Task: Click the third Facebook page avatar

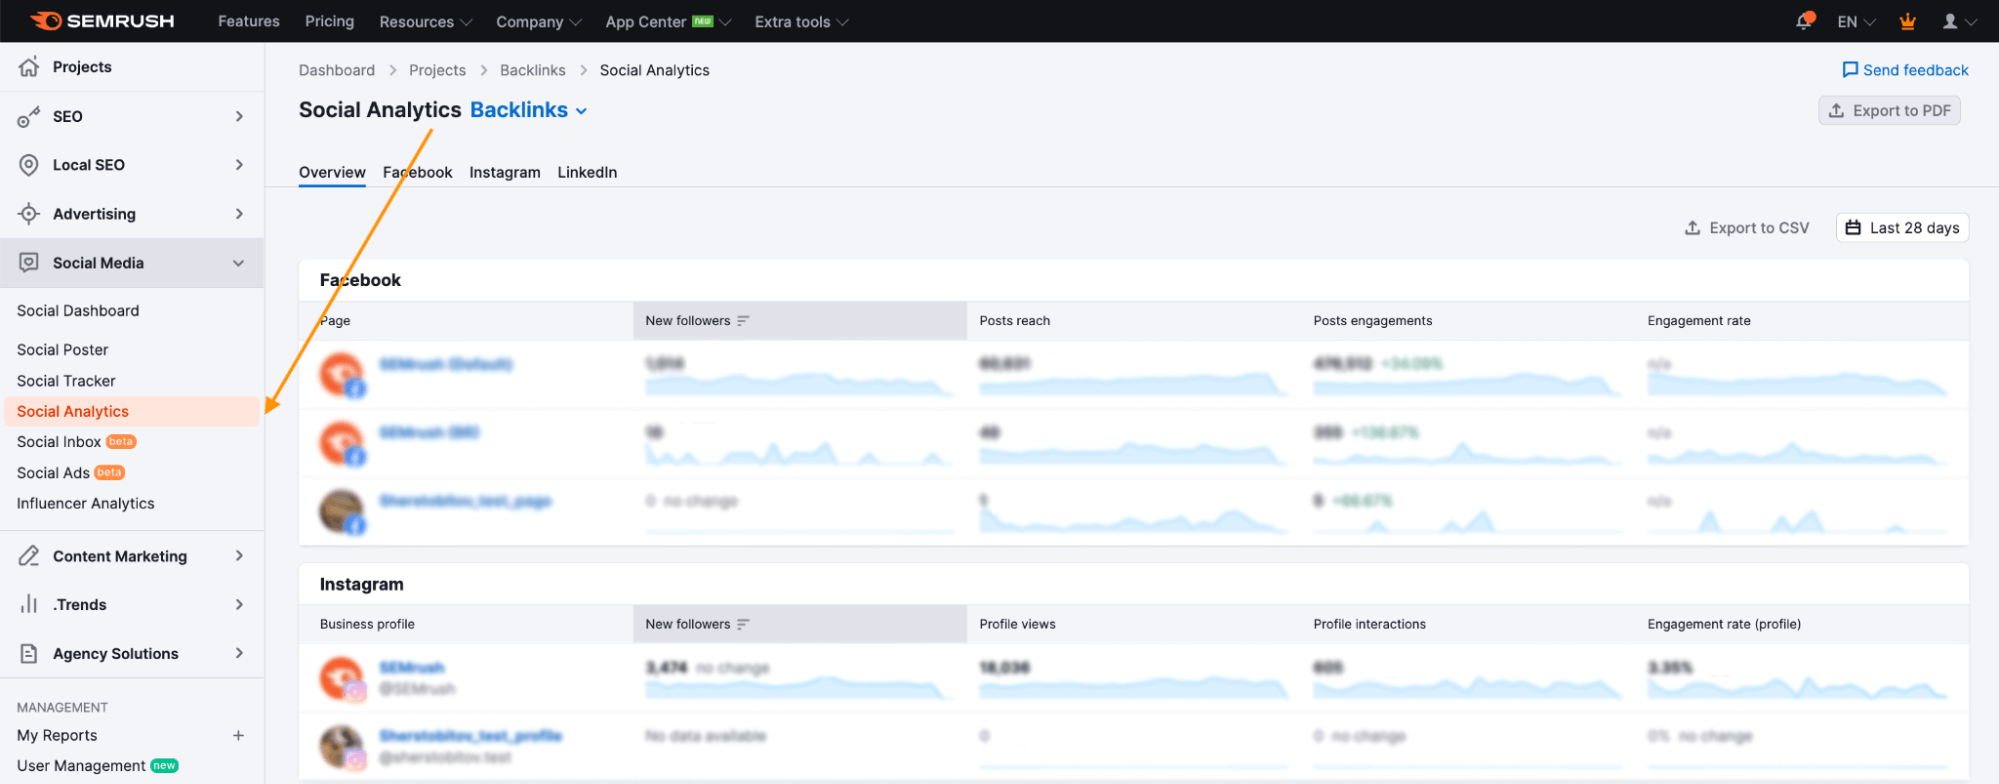Action: (341, 511)
